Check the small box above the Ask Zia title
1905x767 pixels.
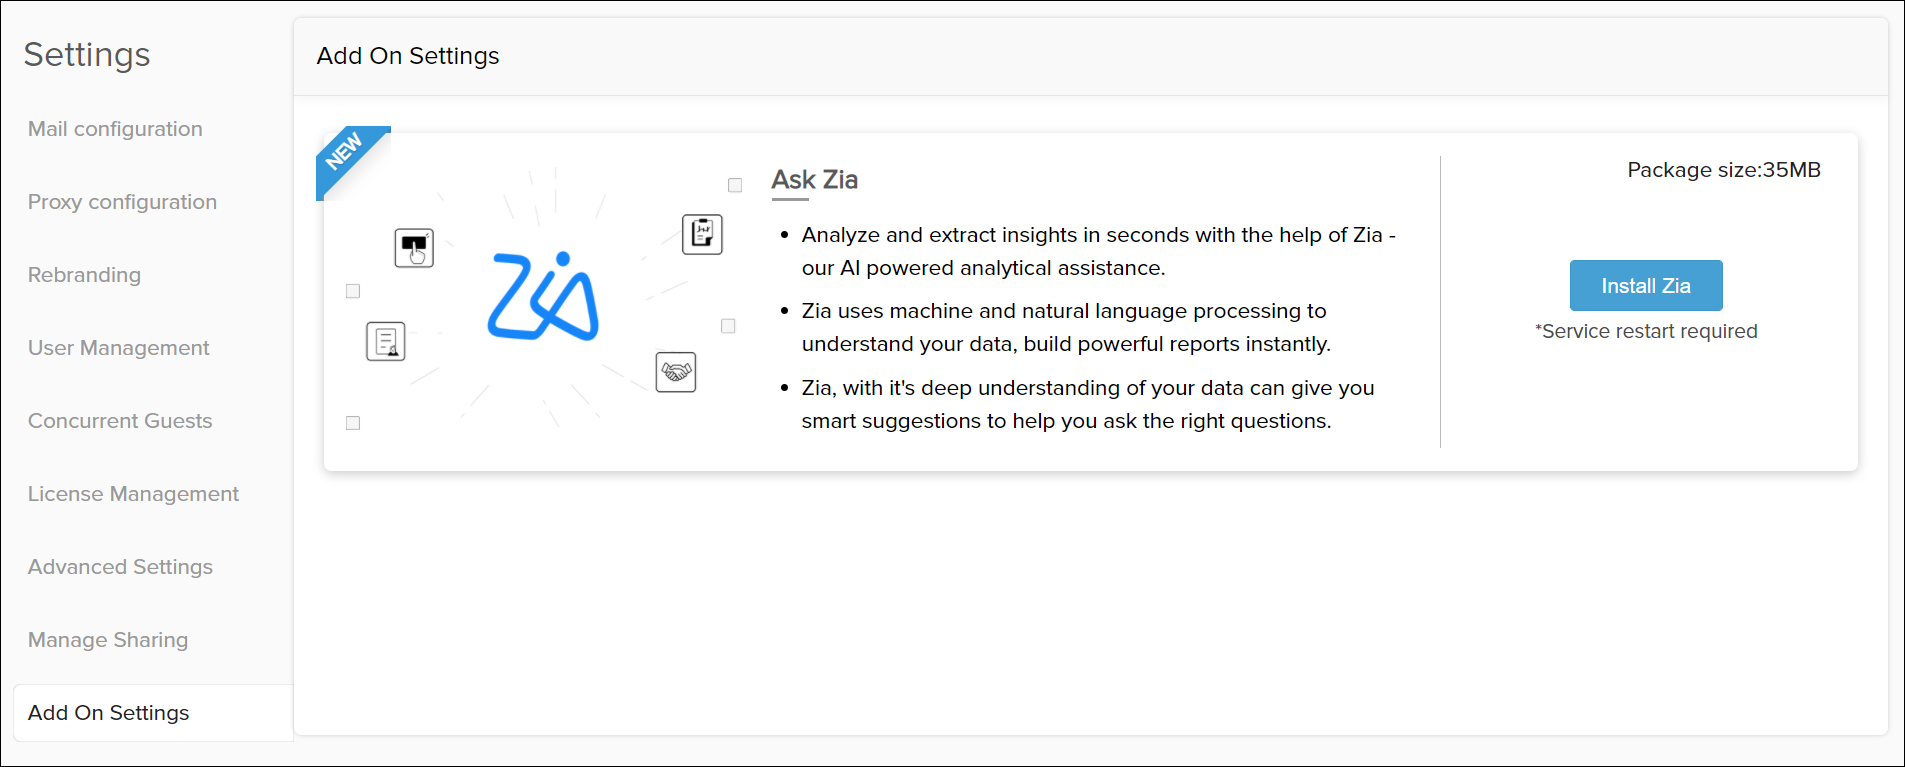pos(735,185)
